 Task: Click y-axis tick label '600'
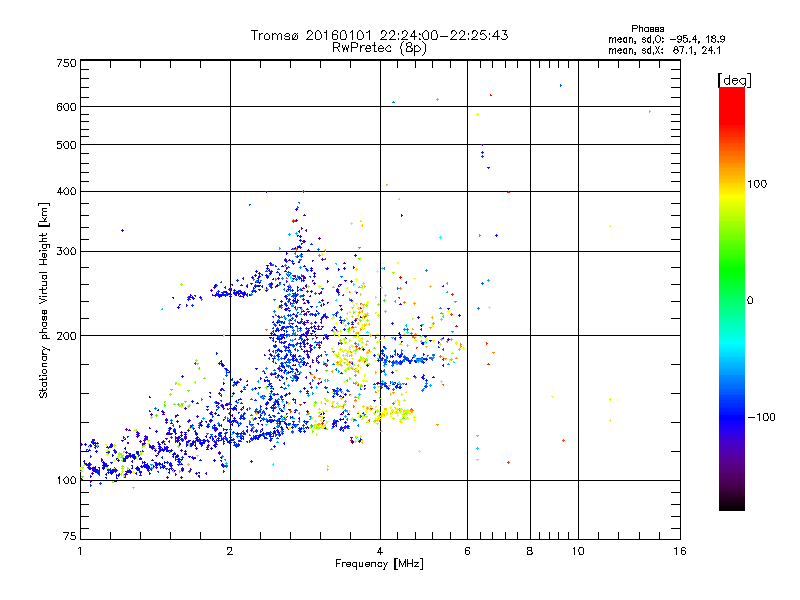[67, 107]
